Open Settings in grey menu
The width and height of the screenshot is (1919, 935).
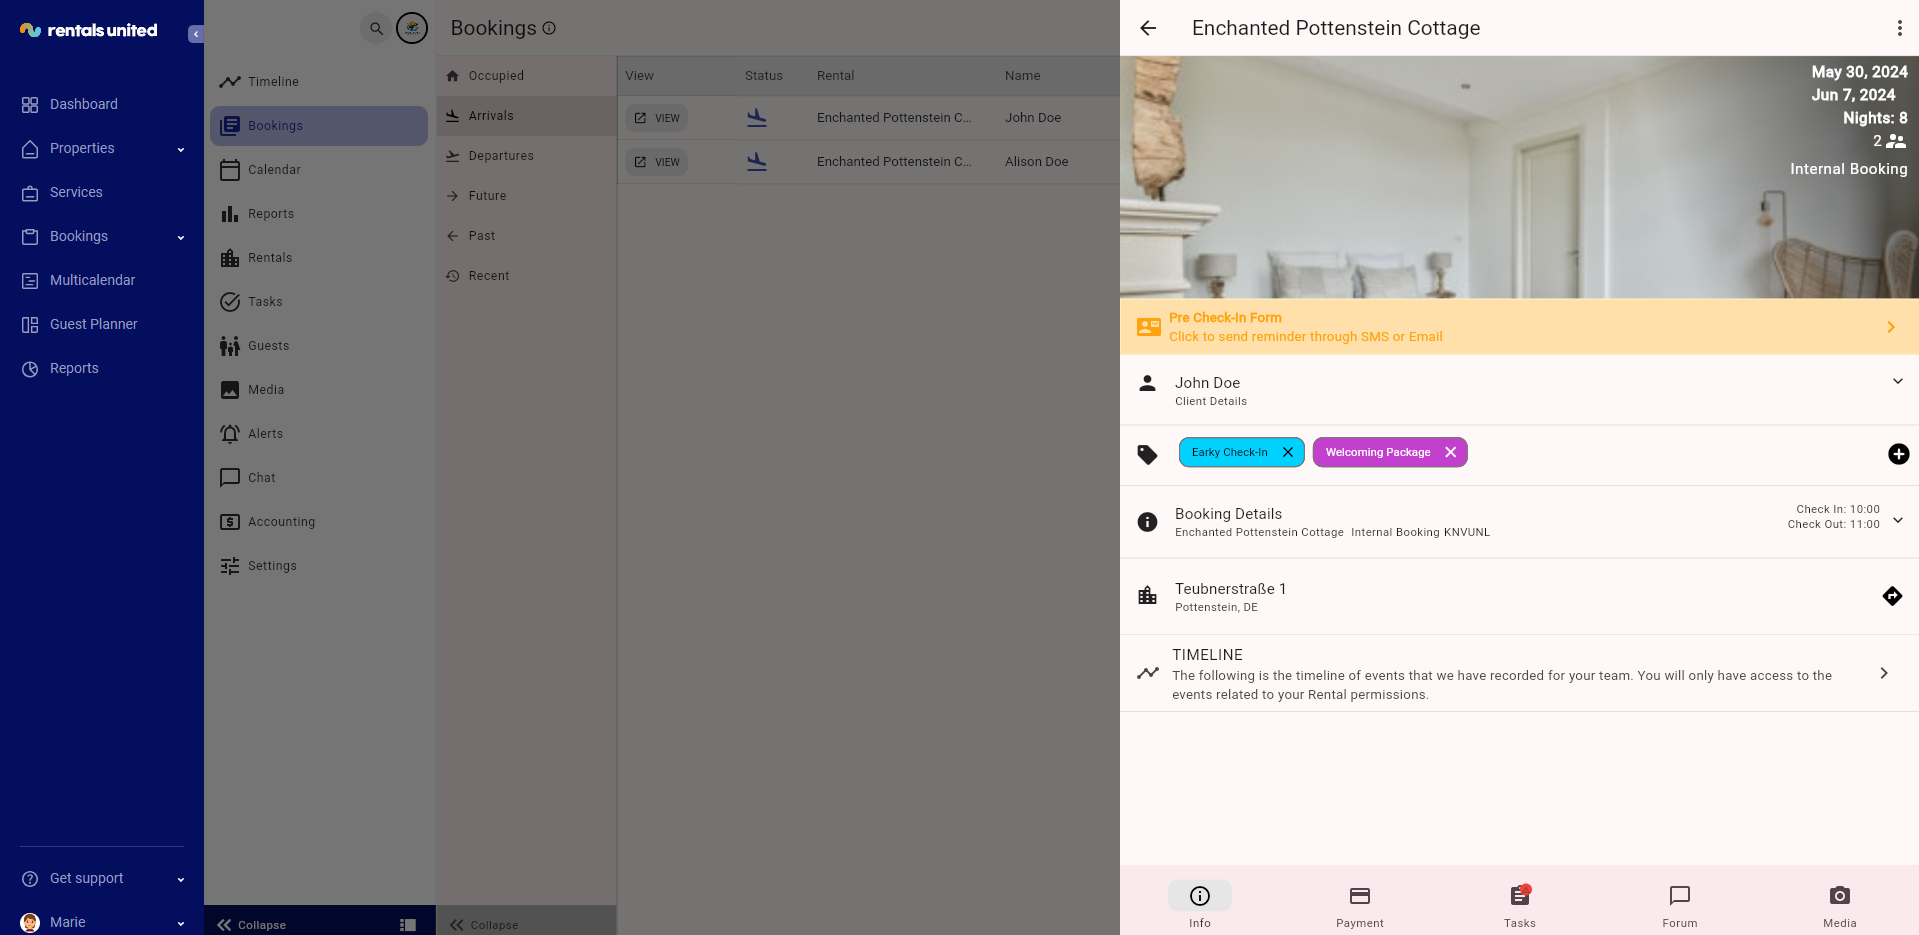pyautogui.click(x=319, y=566)
